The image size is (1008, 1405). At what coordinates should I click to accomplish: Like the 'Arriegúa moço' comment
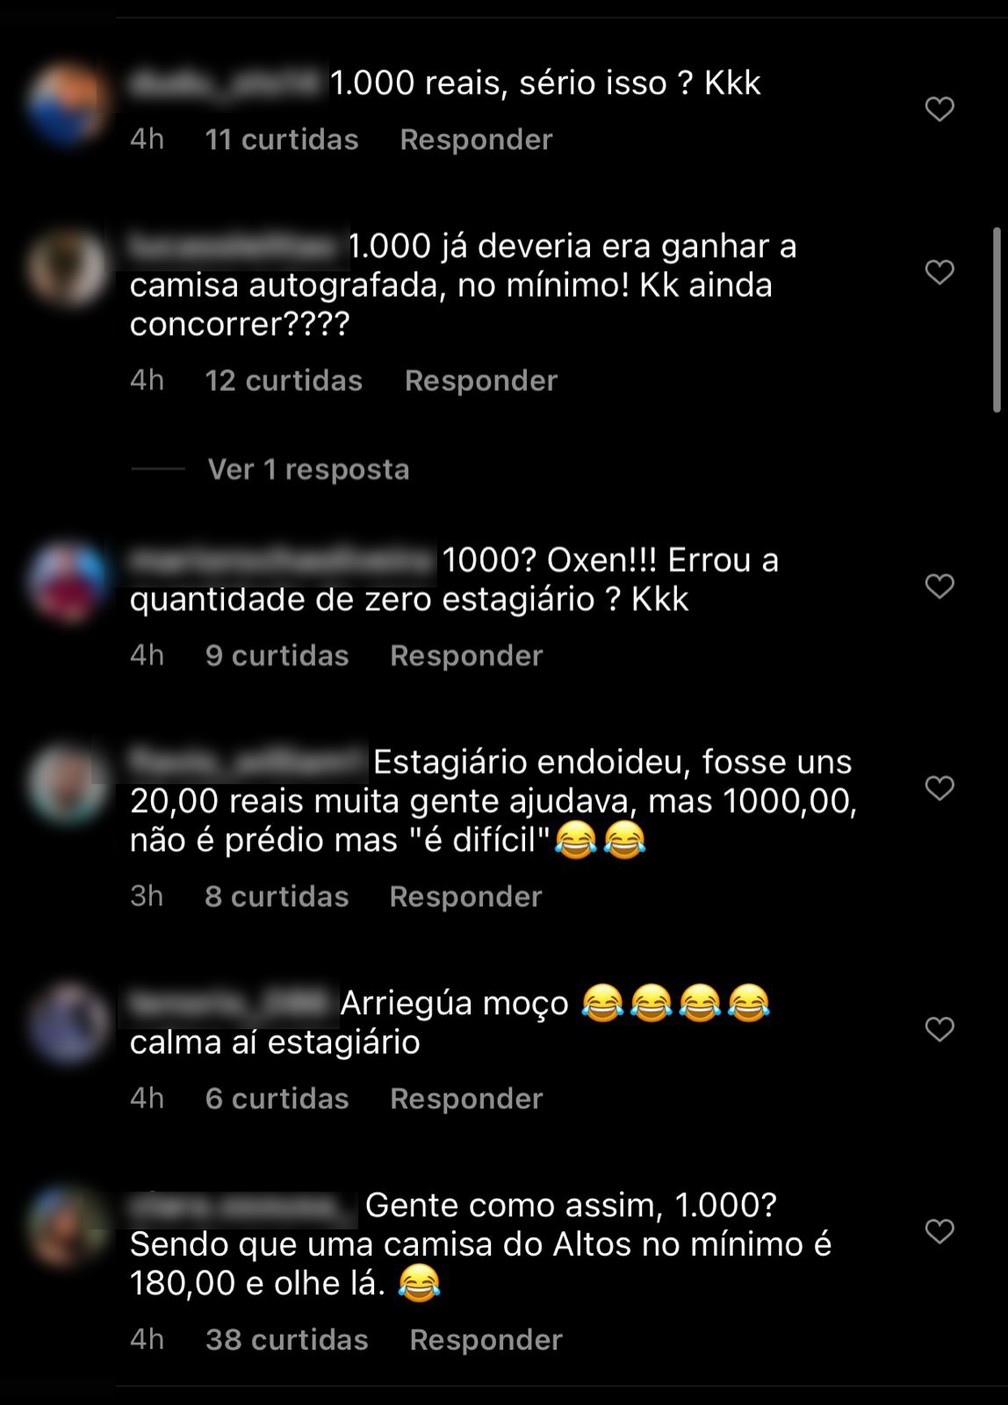[939, 1029]
